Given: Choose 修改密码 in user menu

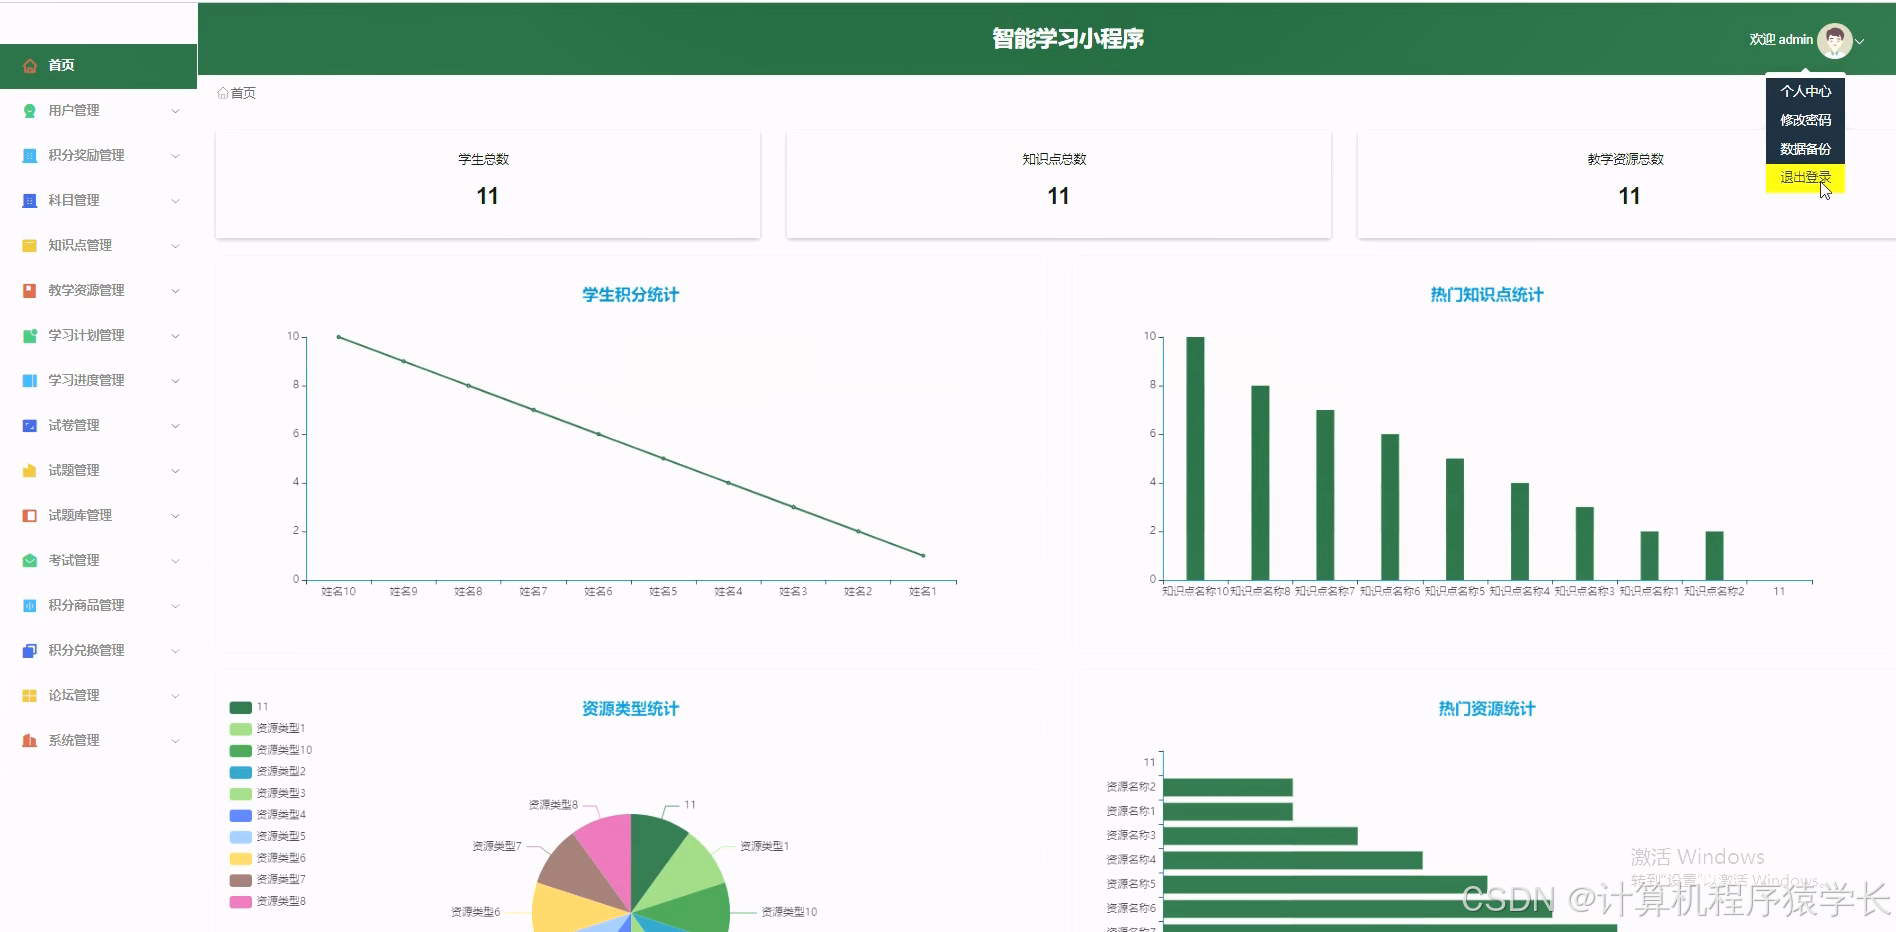Looking at the screenshot, I should (x=1805, y=120).
